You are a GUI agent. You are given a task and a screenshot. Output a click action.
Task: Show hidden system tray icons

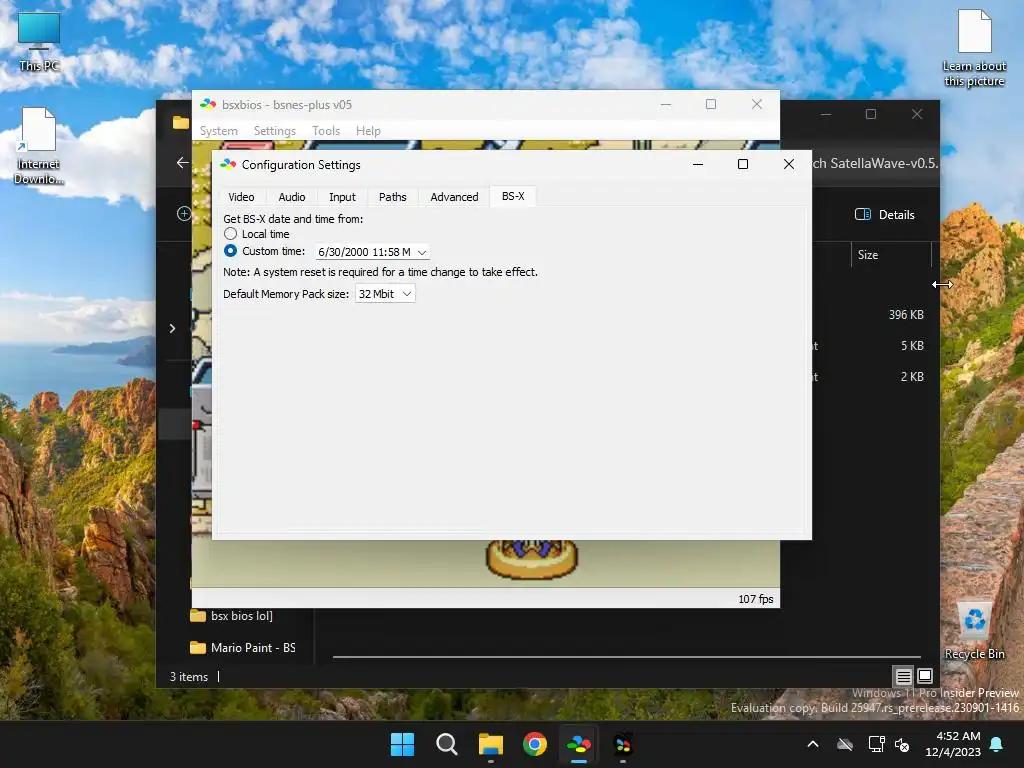point(813,744)
